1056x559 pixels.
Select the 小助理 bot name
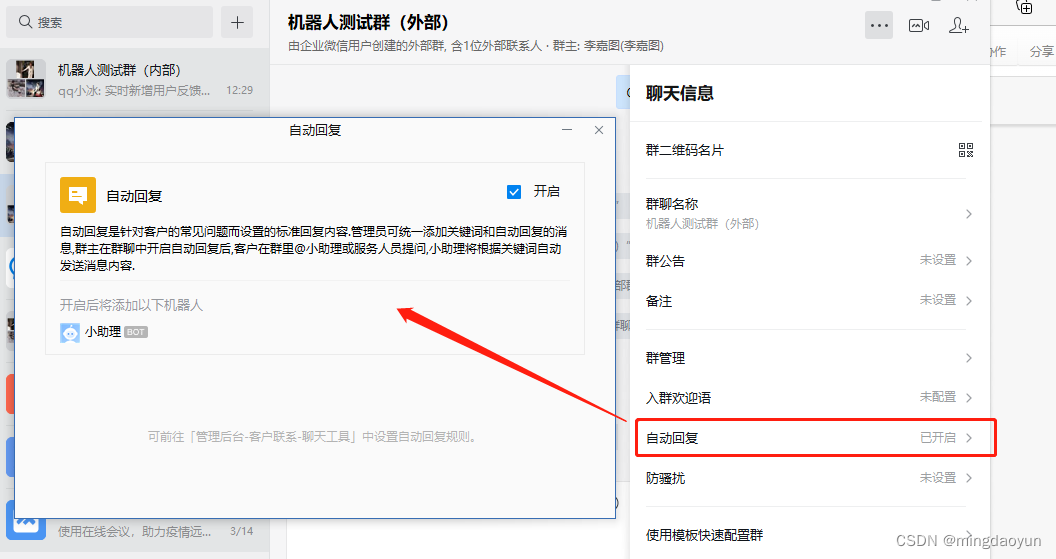click(103, 332)
